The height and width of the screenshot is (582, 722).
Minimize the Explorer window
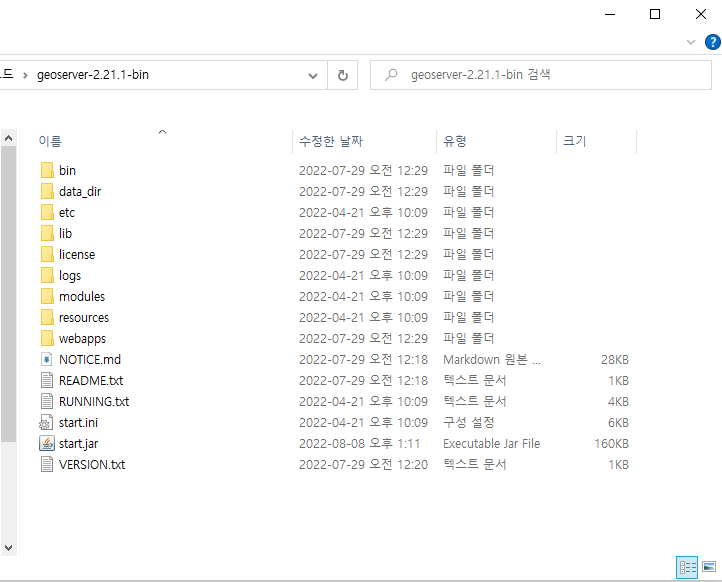pyautogui.click(x=610, y=14)
